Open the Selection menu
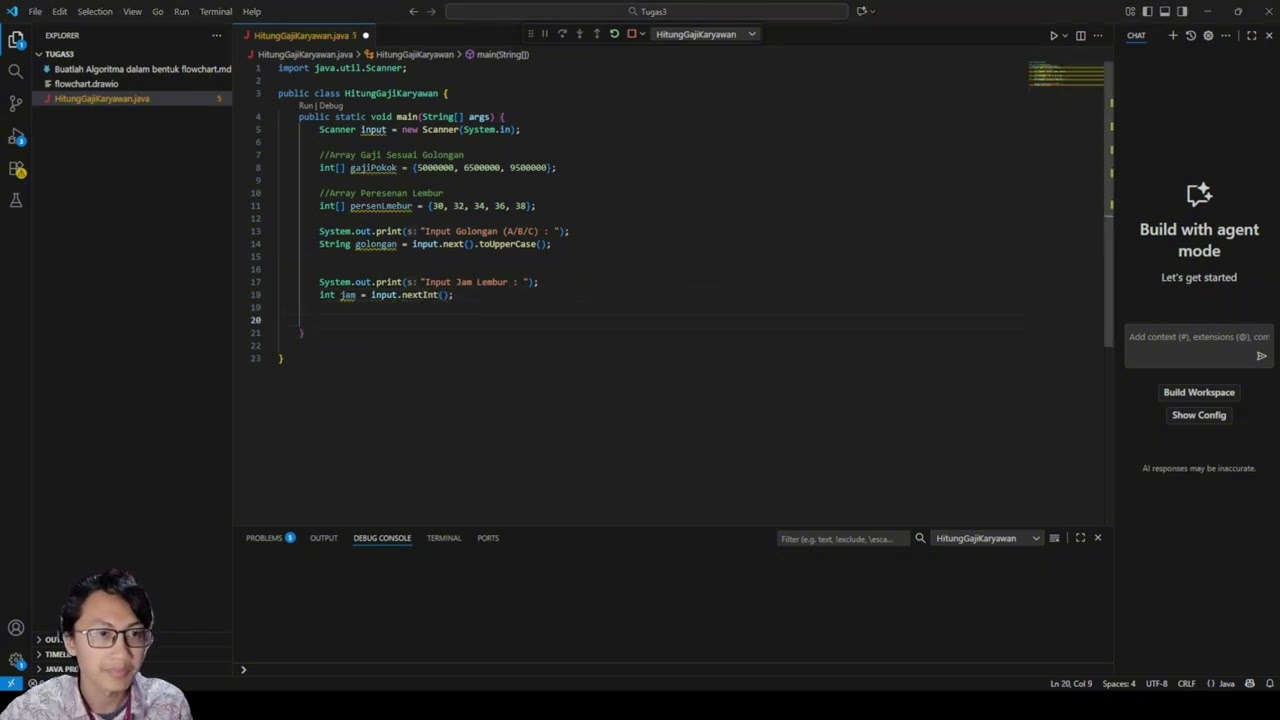 [95, 12]
